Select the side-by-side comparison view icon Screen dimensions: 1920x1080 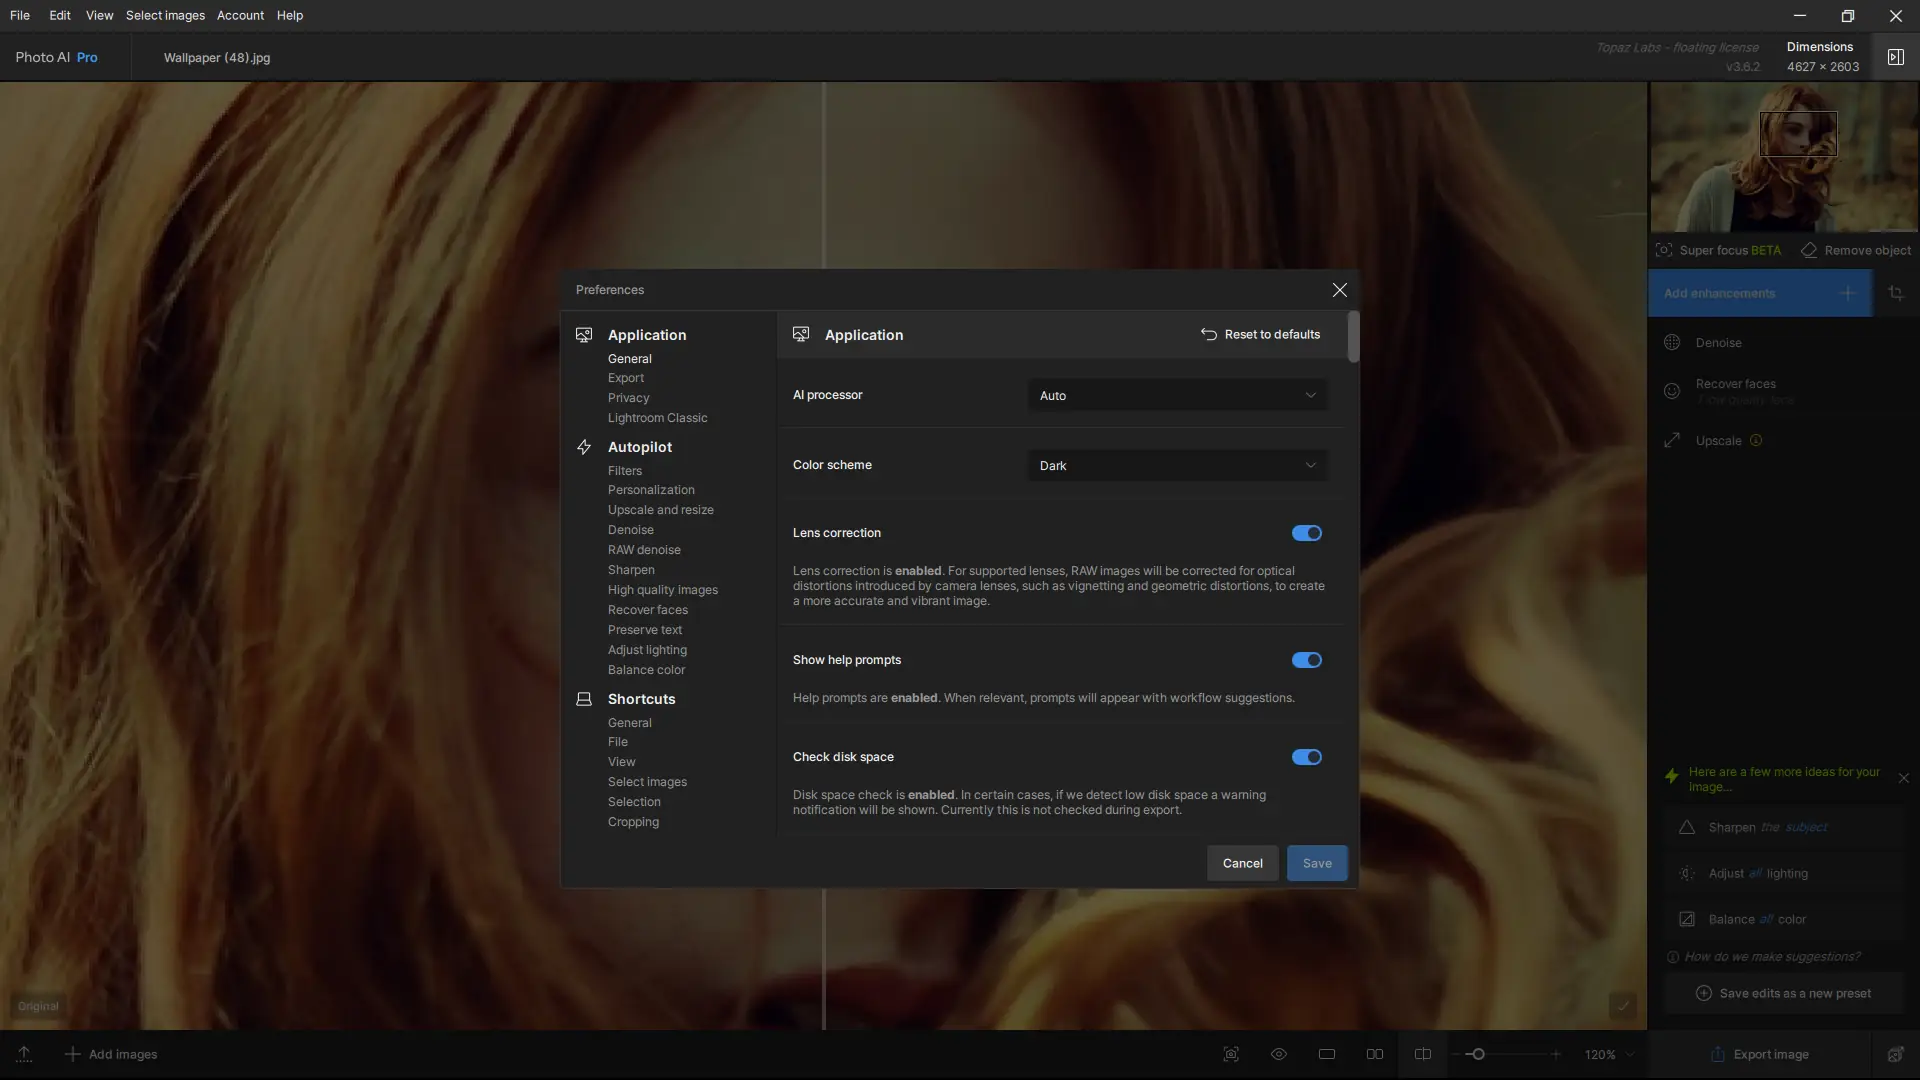pyautogui.click(x=1375, y=1054)
